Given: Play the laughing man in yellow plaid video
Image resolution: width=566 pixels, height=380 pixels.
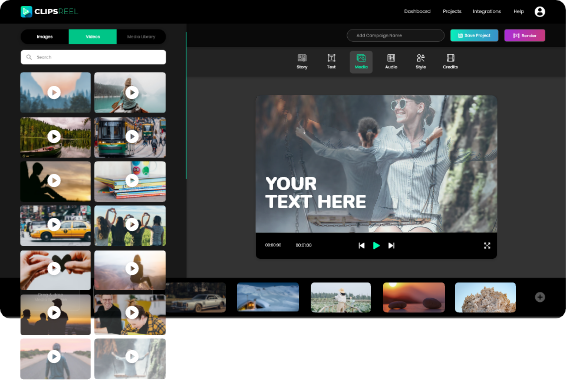Looking at the screenshot, I should click(x=132, y=313).
